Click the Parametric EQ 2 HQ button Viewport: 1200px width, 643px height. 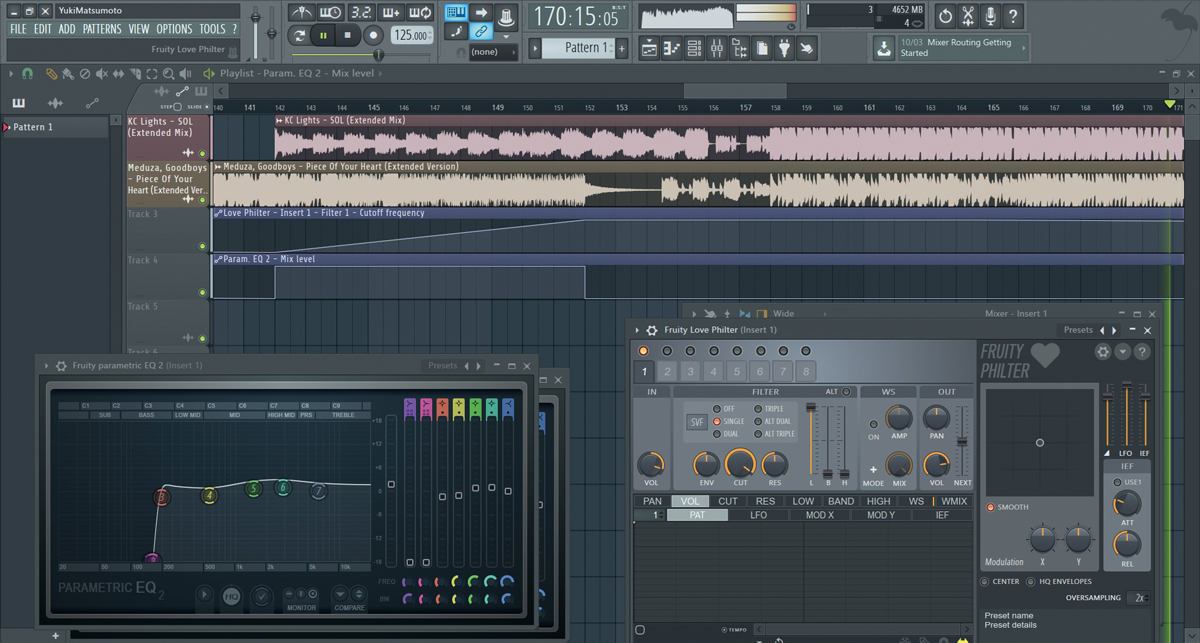(232, 596)
